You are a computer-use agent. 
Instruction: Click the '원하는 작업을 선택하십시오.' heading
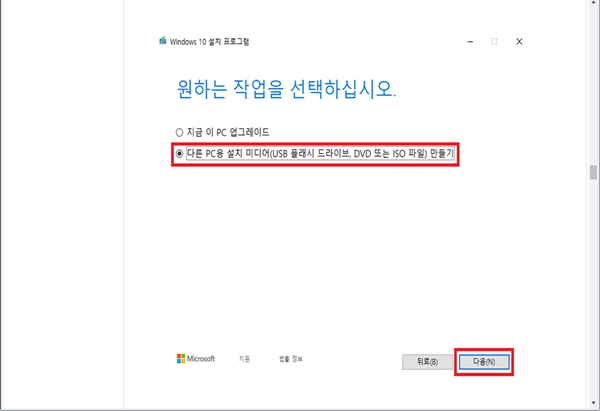coord(286,89)
